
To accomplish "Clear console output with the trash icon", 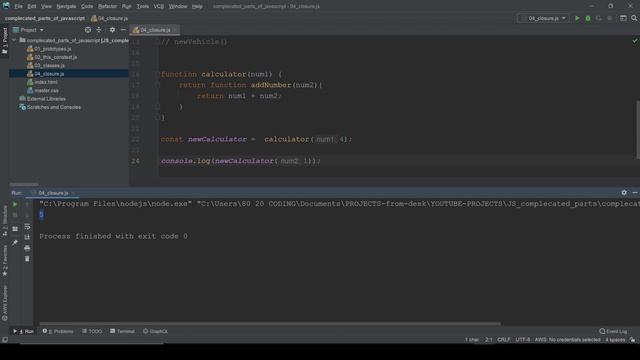I will 27,259.
